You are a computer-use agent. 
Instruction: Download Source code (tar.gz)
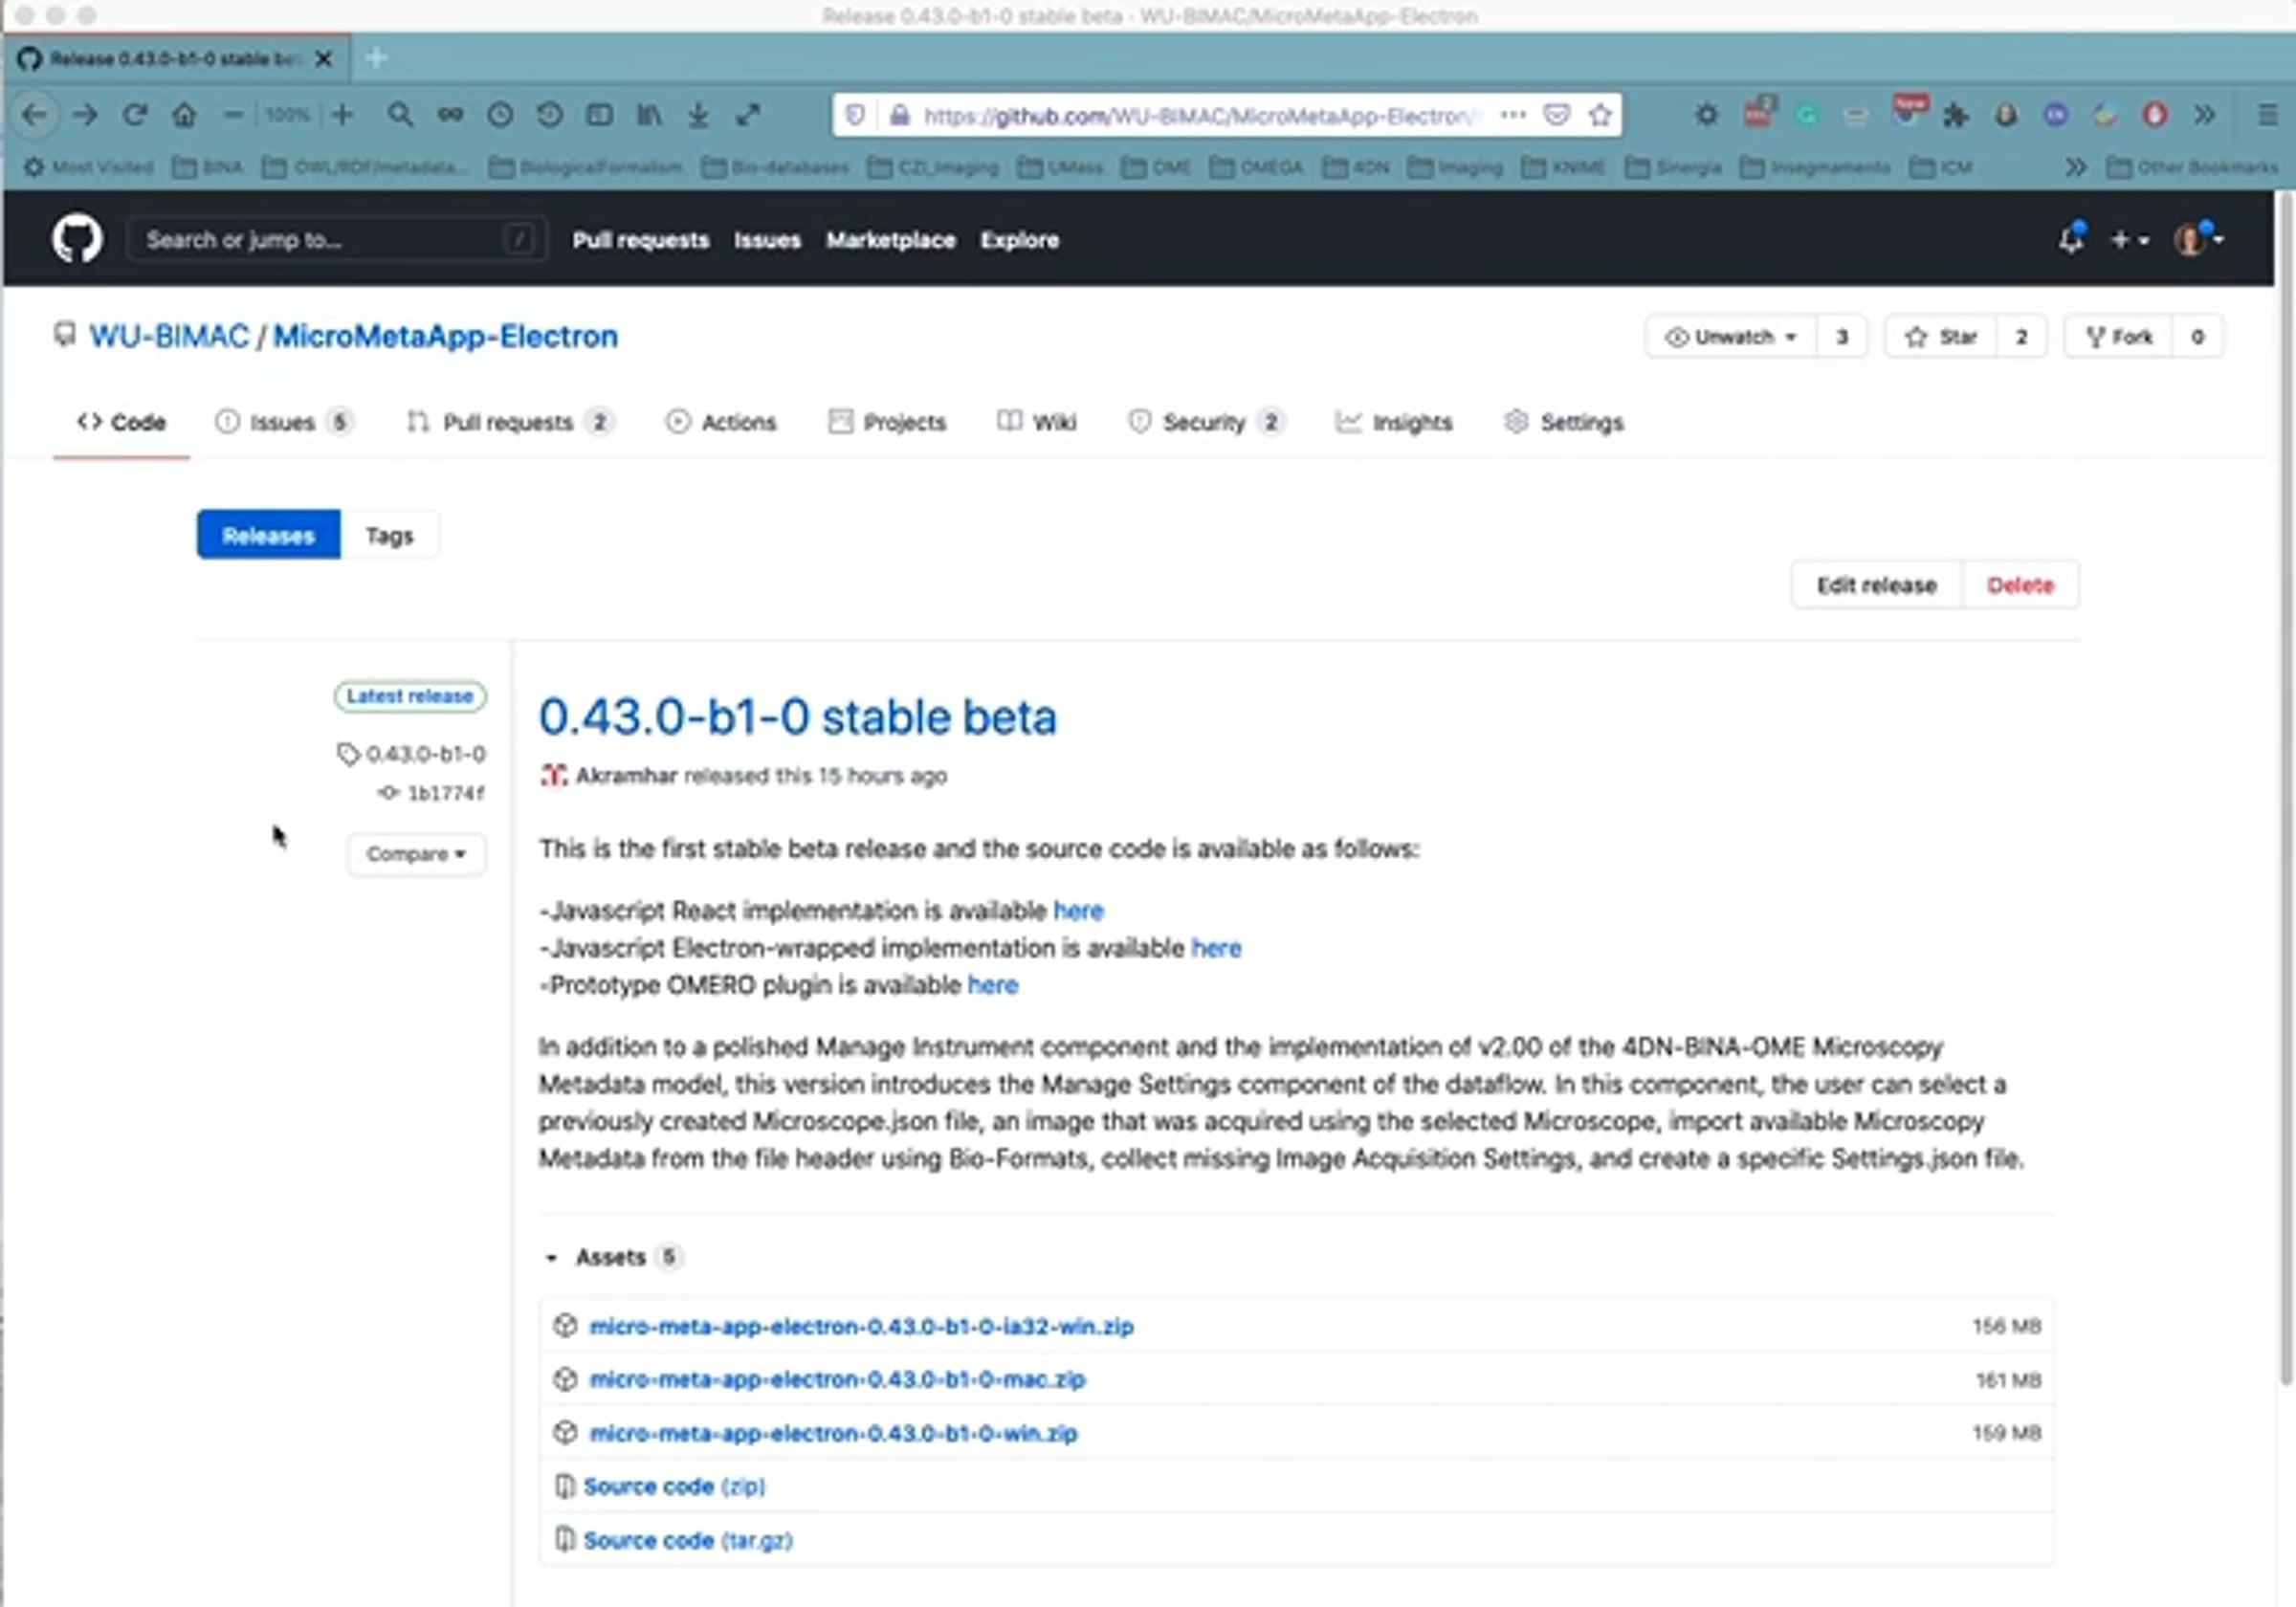pyautogui.click(x=688, y=1540)
